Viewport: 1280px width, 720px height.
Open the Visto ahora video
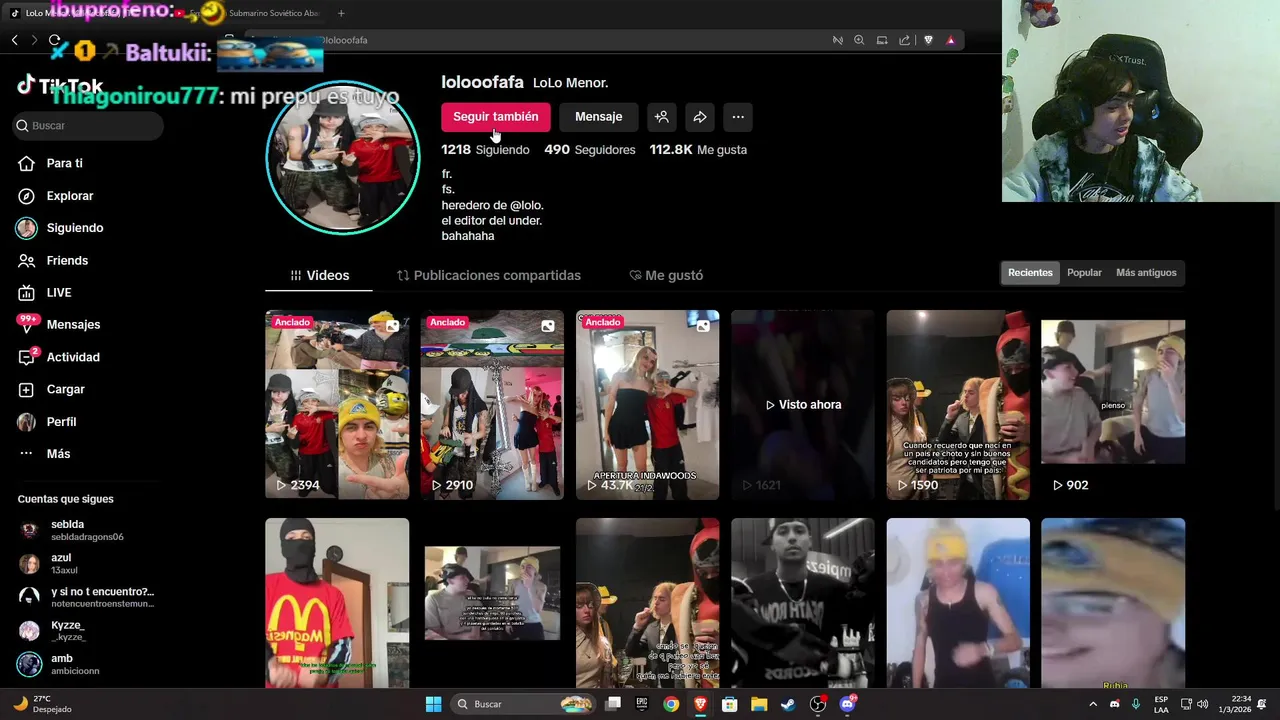(x=802, y=405)
